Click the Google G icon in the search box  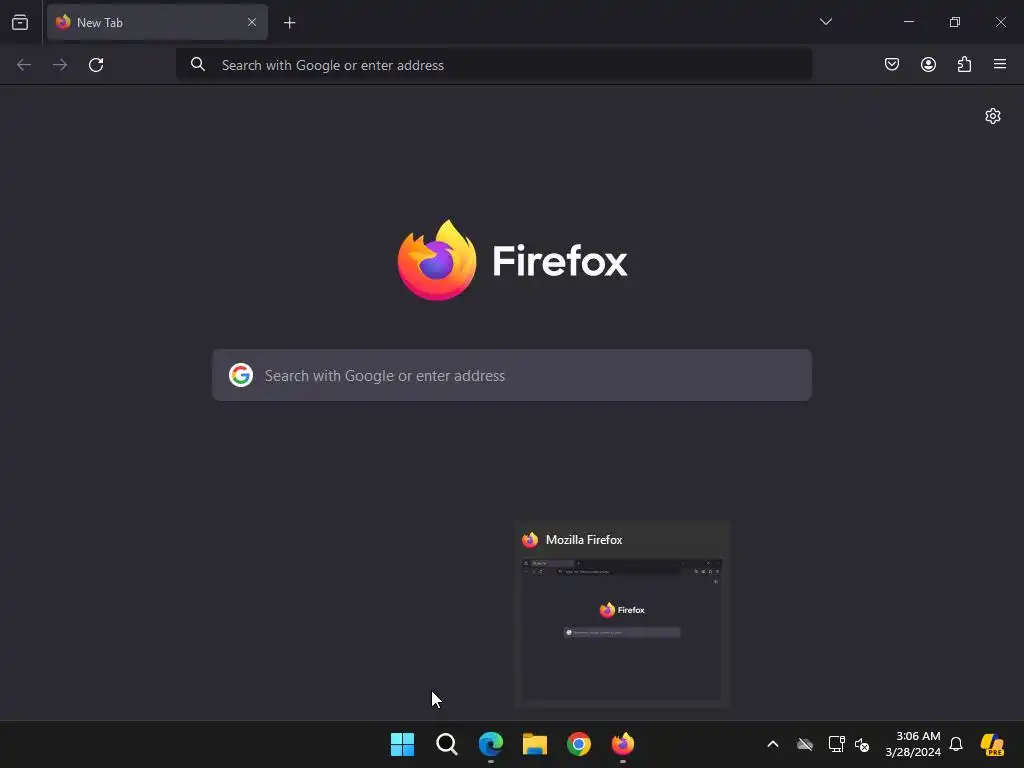[x=241, y=375]
